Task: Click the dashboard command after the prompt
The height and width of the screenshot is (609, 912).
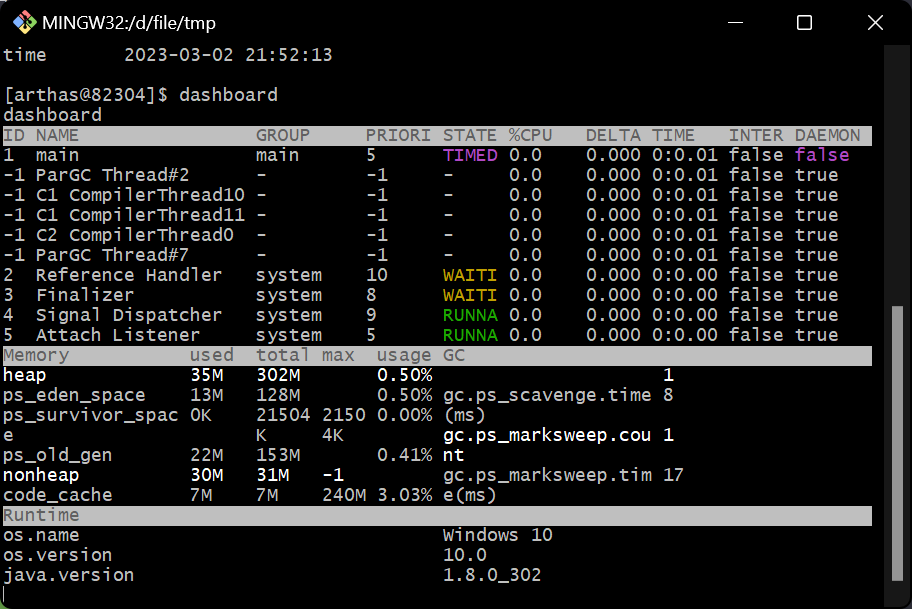Action: (x=228, y=95)
